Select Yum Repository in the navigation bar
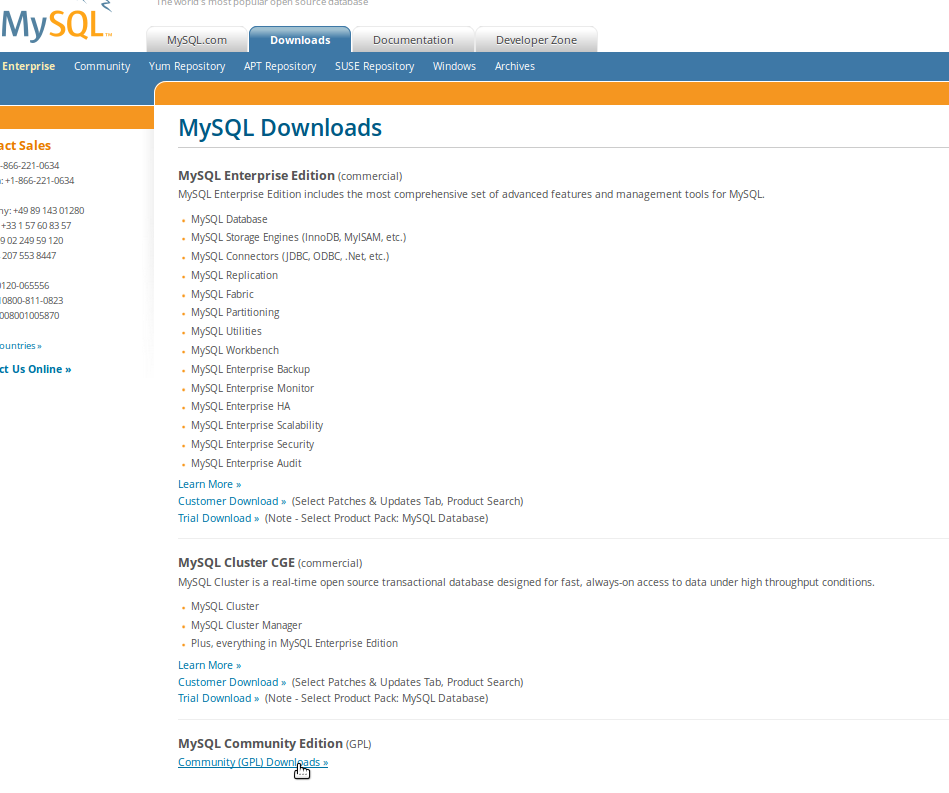This screenshot has width=949, height=793. pyautogui.click(x=186, y=66)
